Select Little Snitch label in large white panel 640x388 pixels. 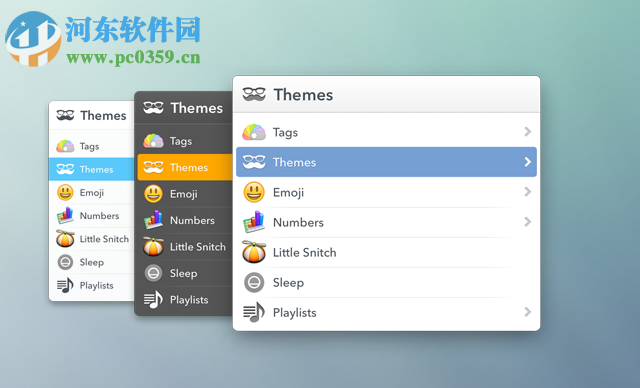coord(304,253)
